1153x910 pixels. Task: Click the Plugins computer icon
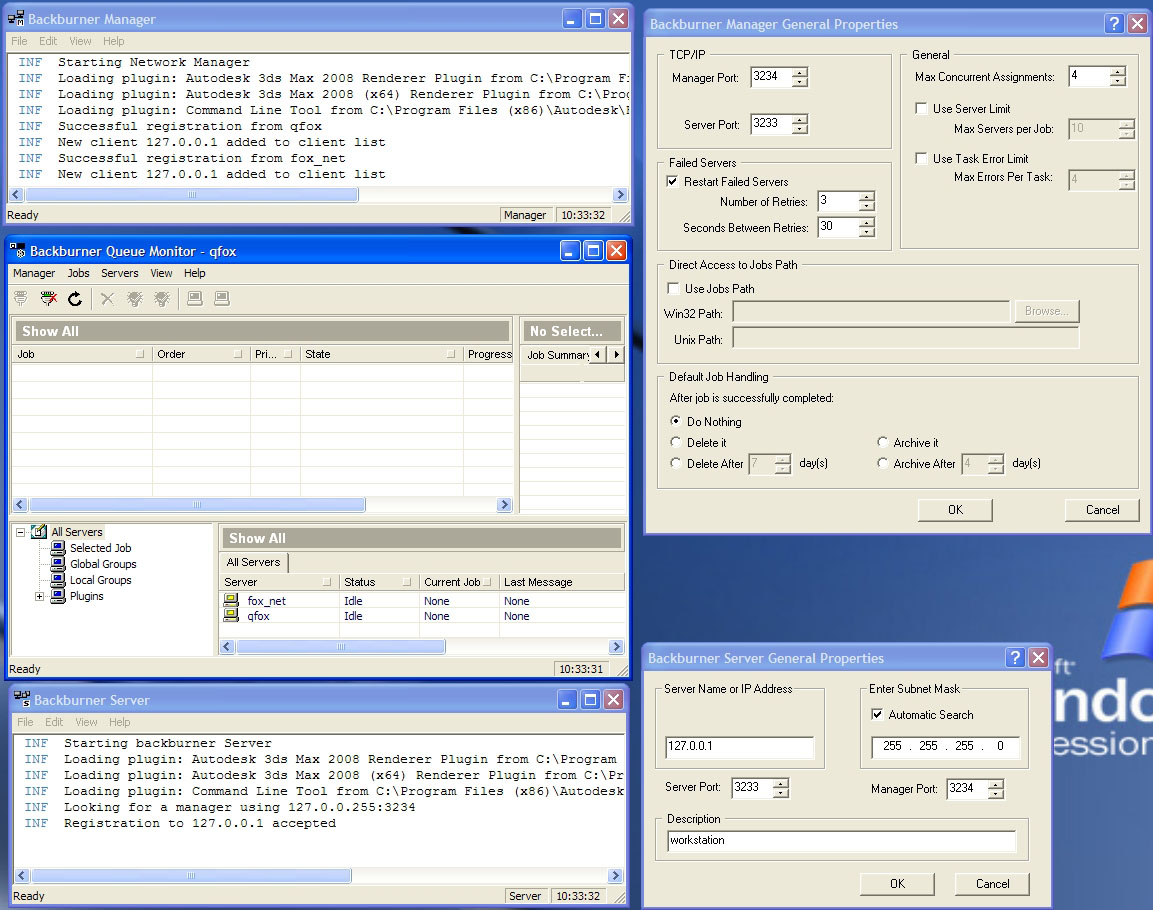pos(58,596)
